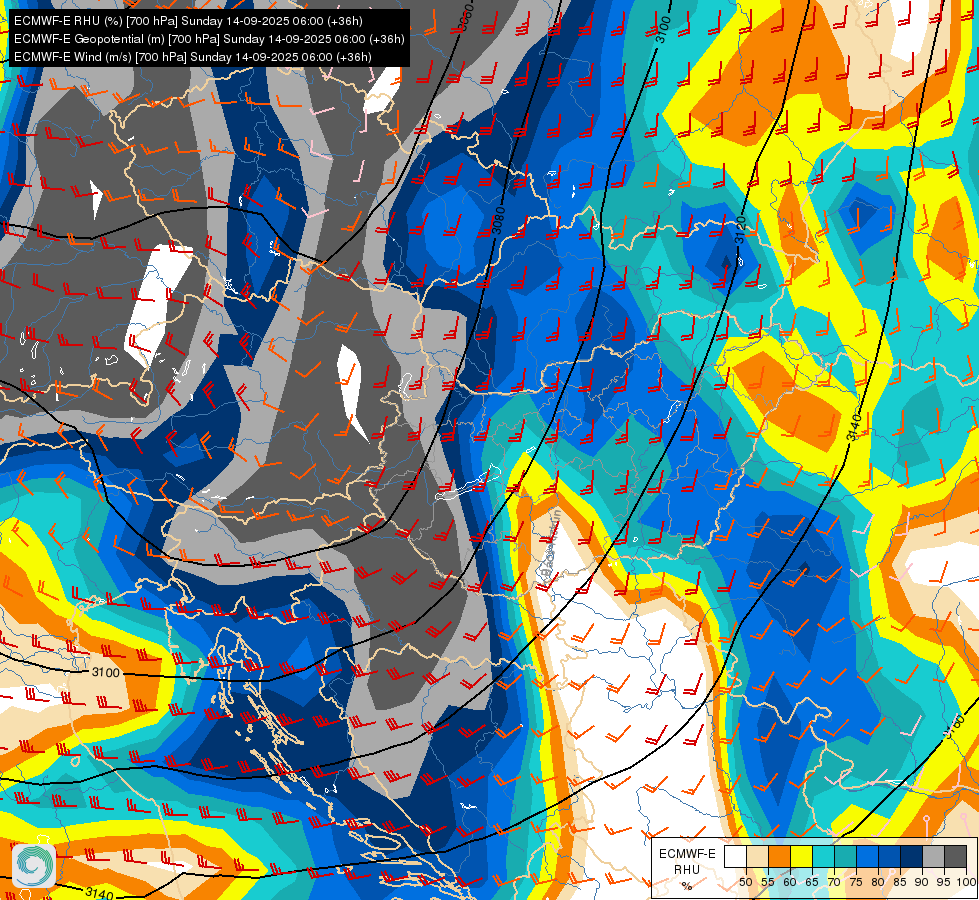Click the legend tick value 50
This screenshot has width=979, height=900.
(x=745, y=882)
